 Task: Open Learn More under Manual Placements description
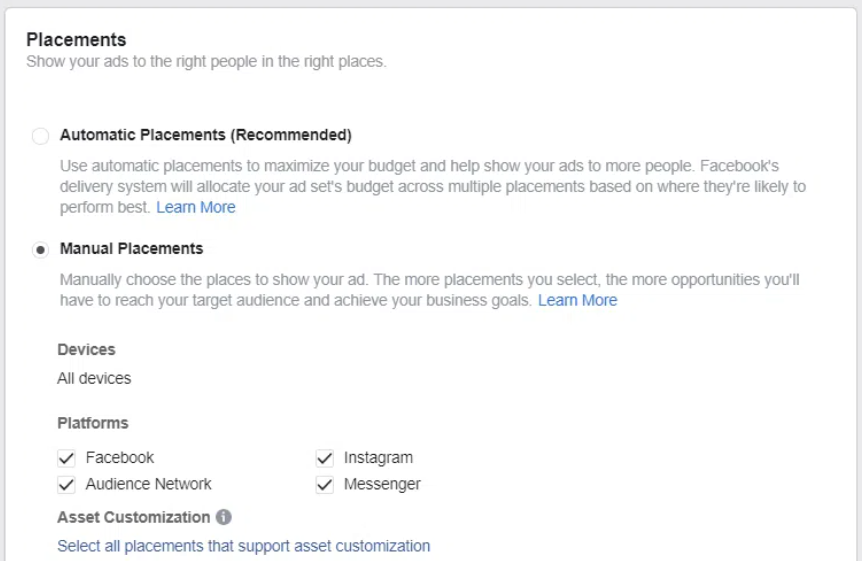coord(577,300)
